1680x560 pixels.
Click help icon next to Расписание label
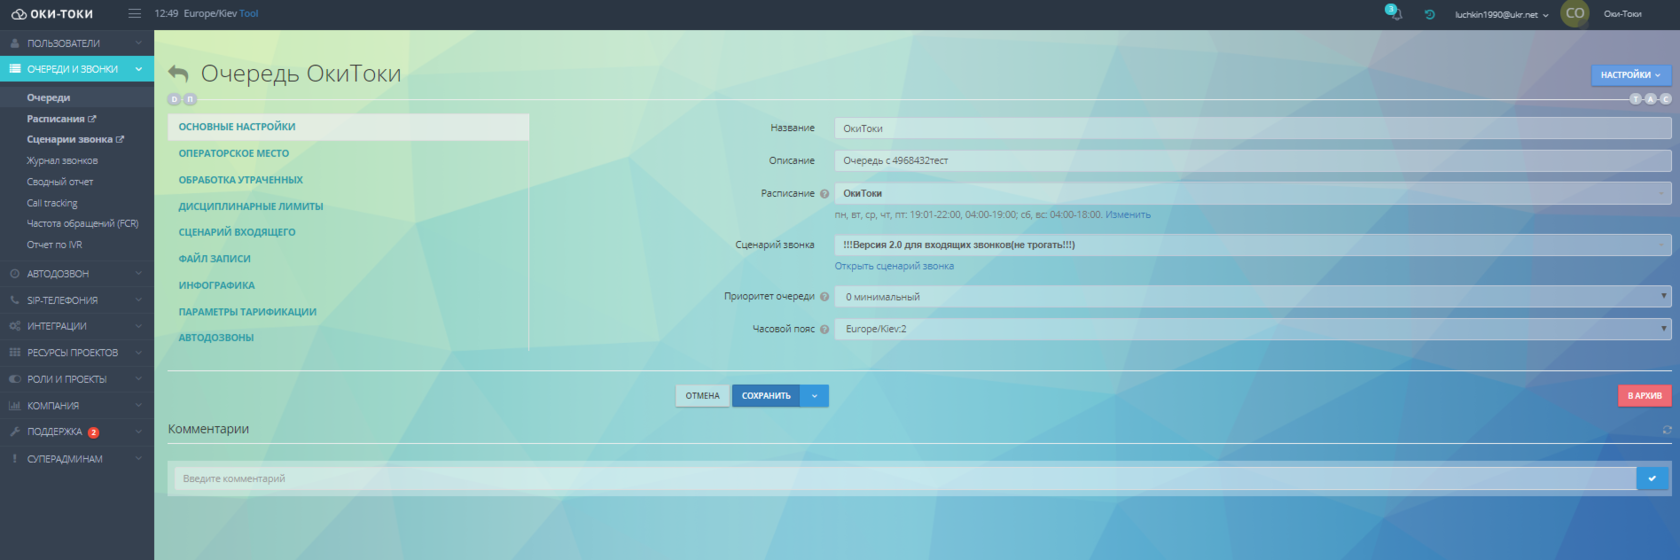[825, 194]
